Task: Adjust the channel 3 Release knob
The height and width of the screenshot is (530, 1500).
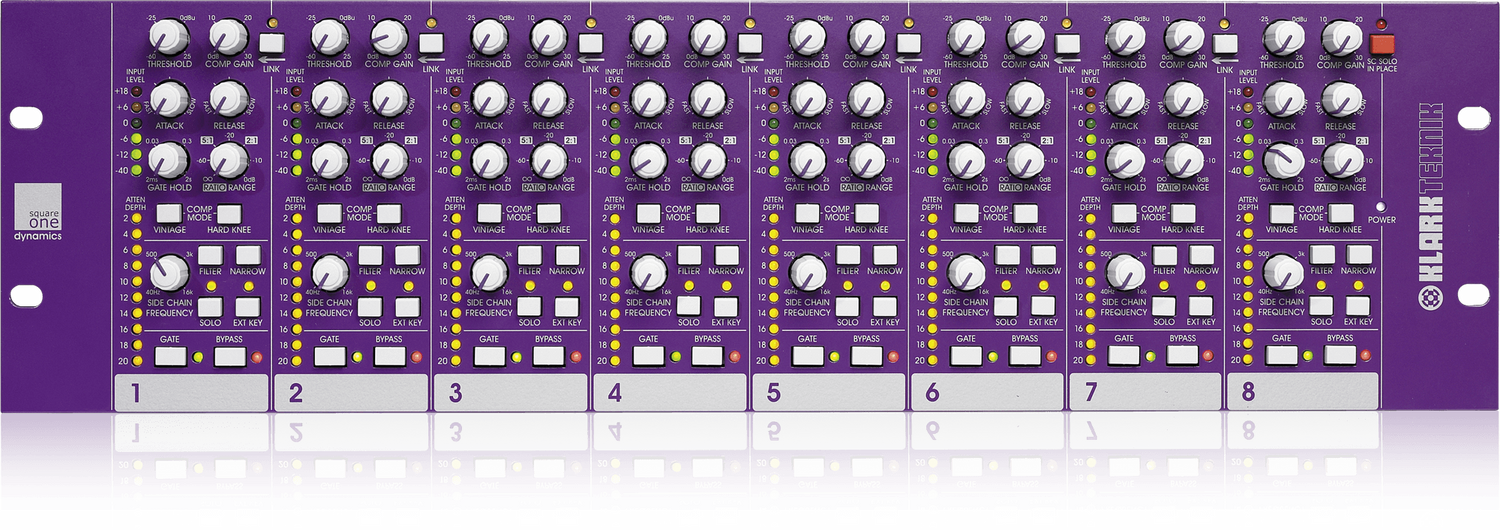Action: coord(548,99)
